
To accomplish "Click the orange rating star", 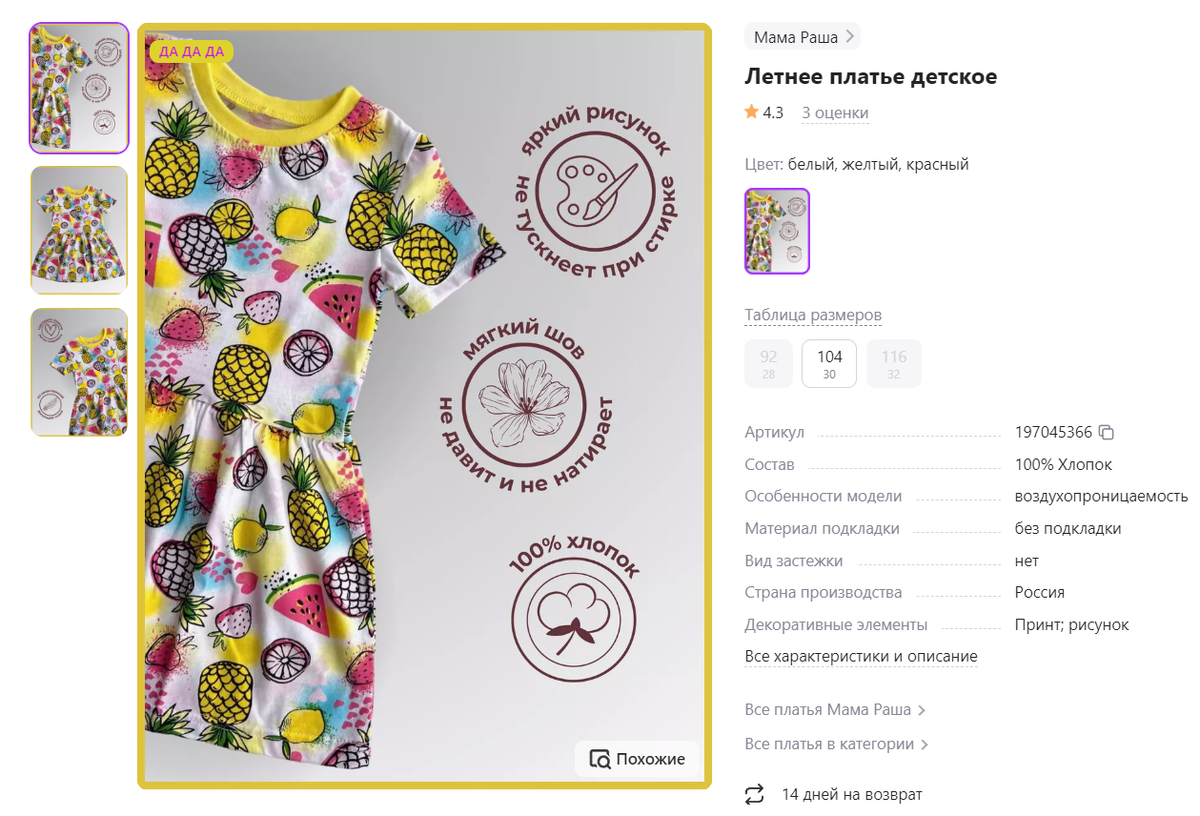I will point(752,112).
